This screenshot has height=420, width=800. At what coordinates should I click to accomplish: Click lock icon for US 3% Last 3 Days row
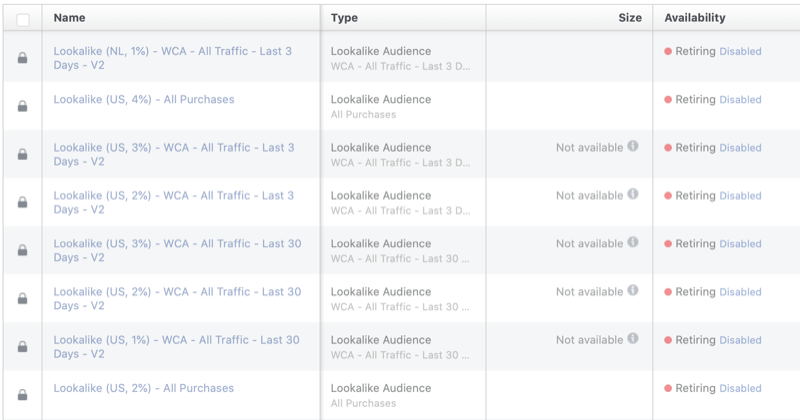(22, 154)
